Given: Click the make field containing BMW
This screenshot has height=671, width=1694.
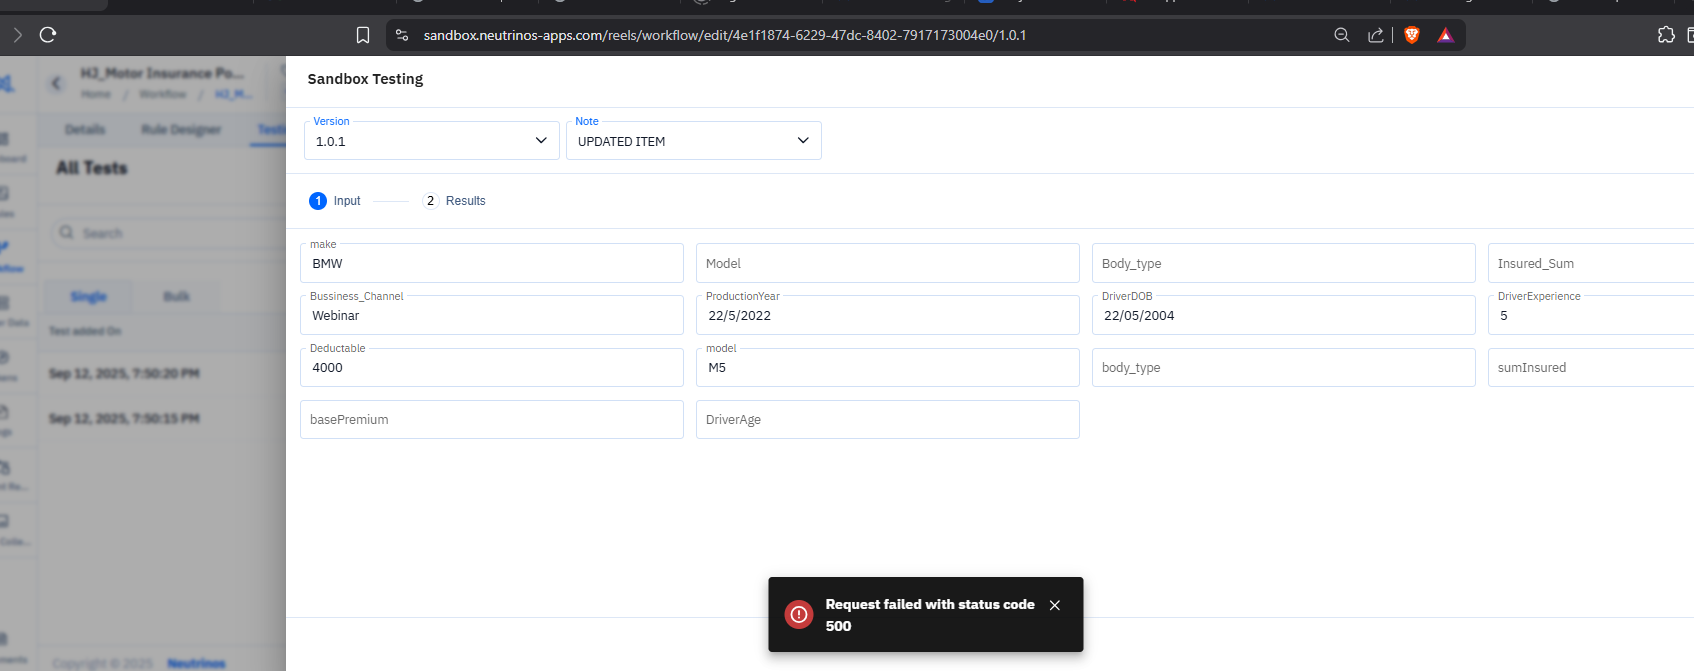Looking at the screenshot, I should [491, 264].
